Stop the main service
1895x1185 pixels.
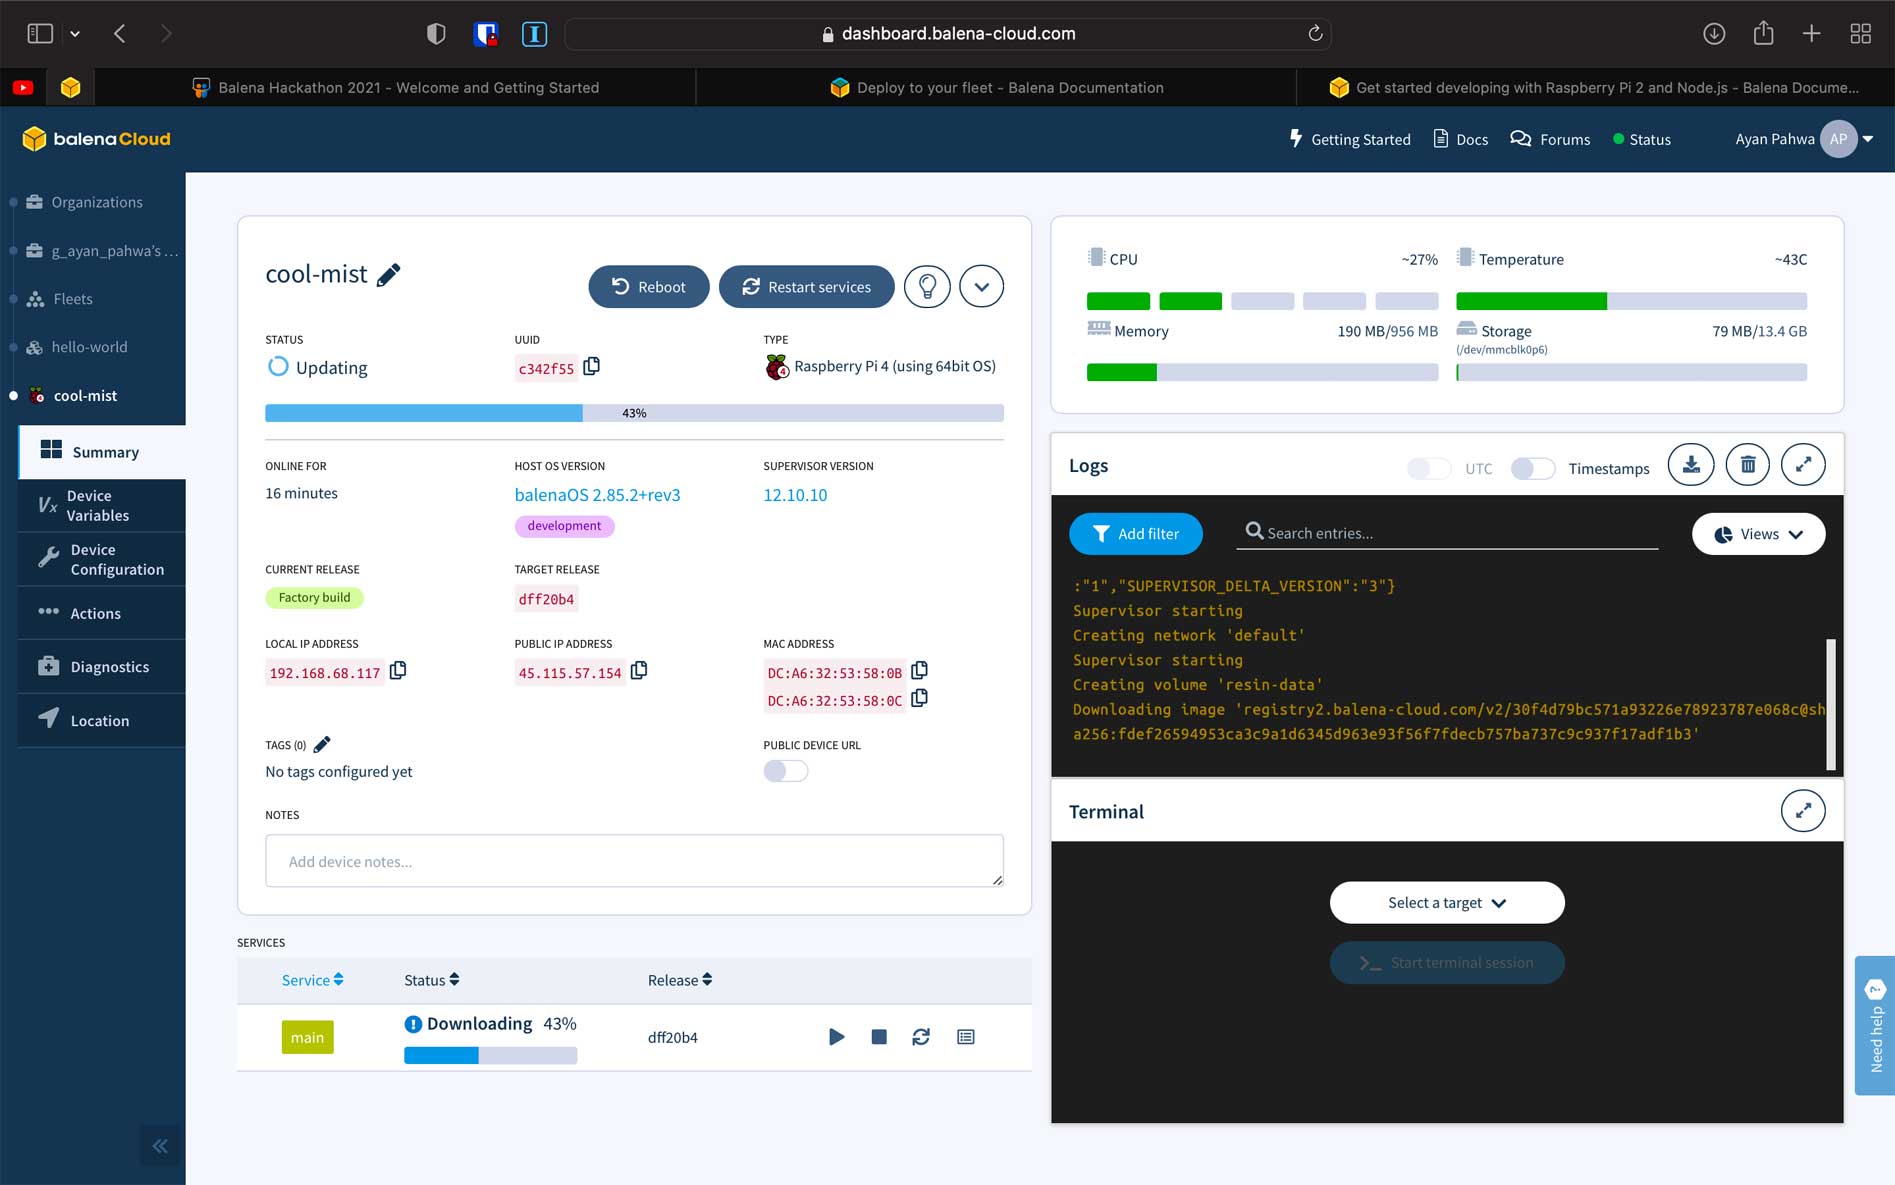(x=879, y=1037)
